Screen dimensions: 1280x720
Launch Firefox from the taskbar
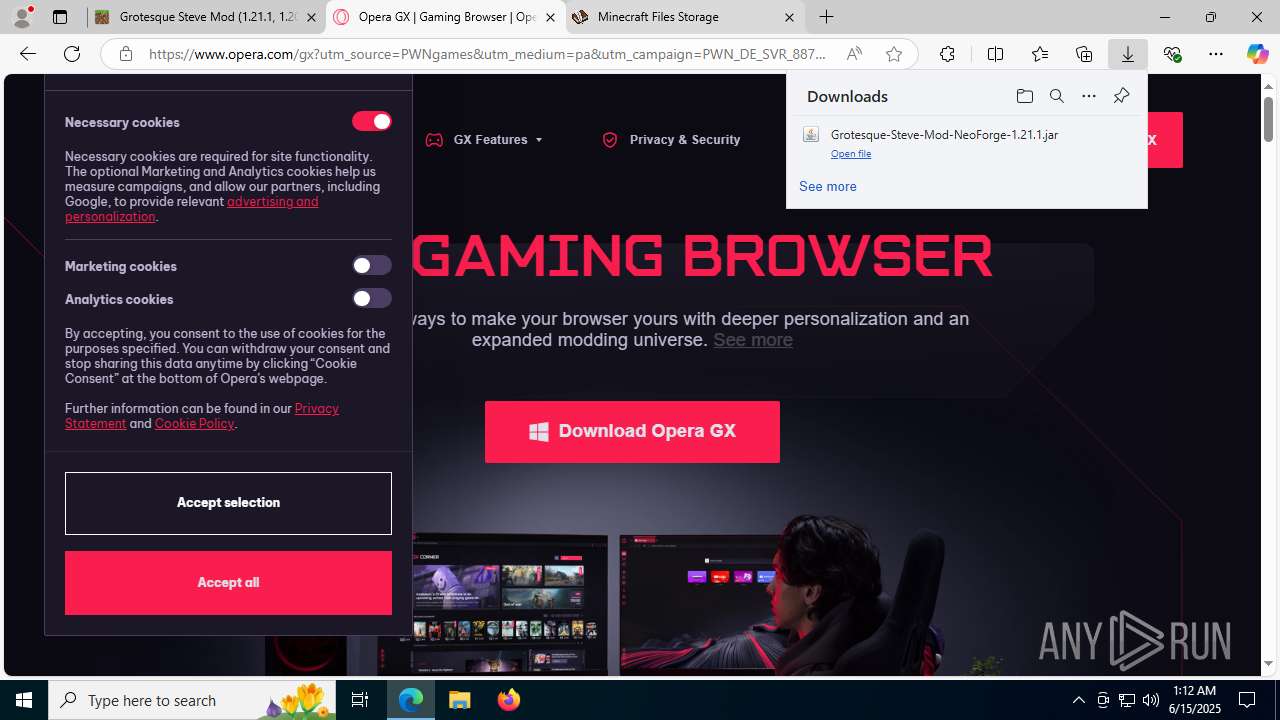pyautogui.click(x=509, y=700)
